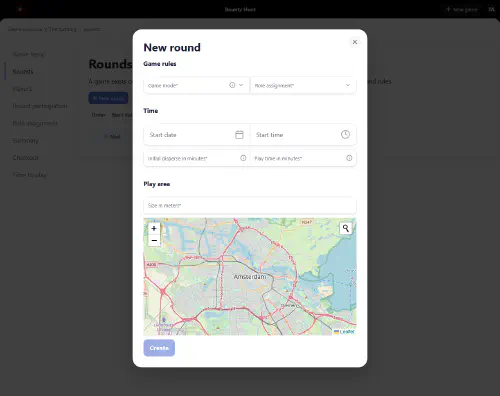500x396 pixels.
Task: Click the Size in meters field
Action: 250,205
